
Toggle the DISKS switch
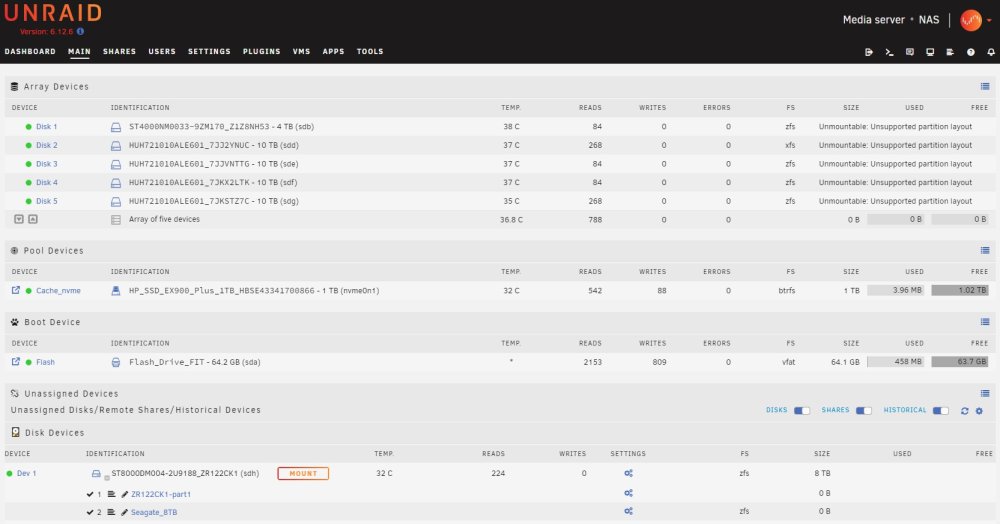(802, 411)
